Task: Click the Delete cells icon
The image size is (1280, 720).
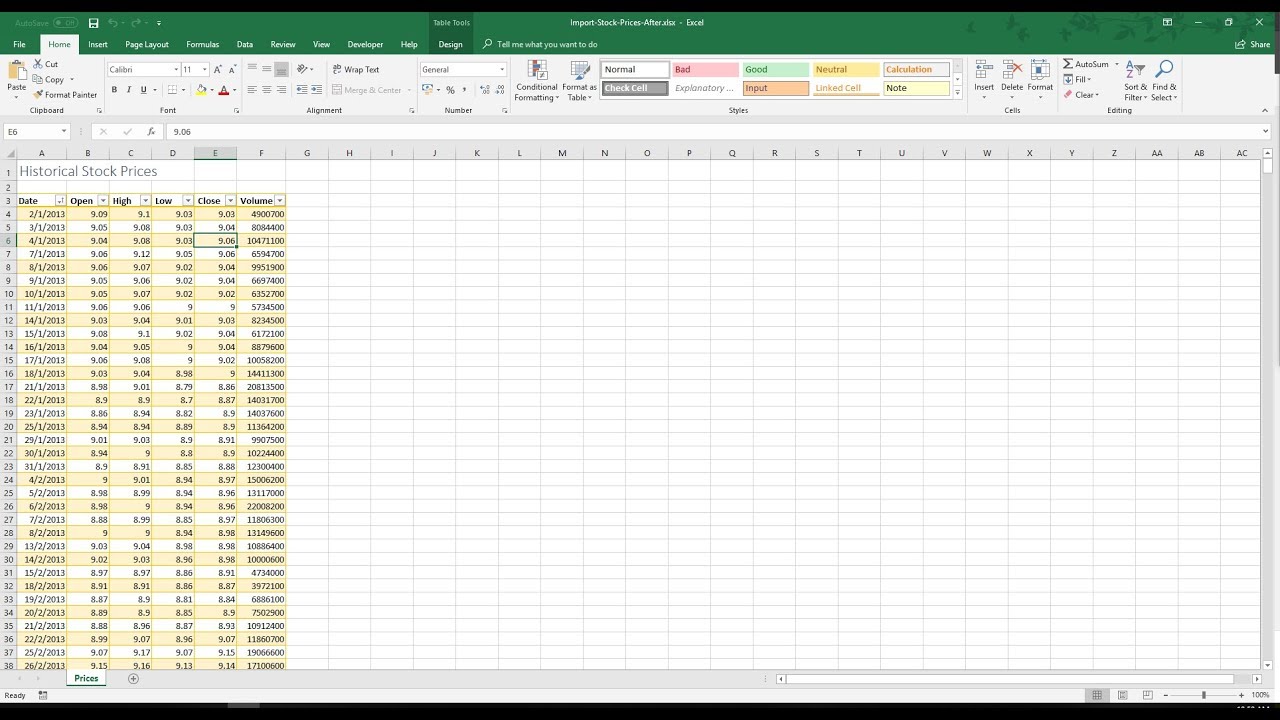Action: point(1012,70)
